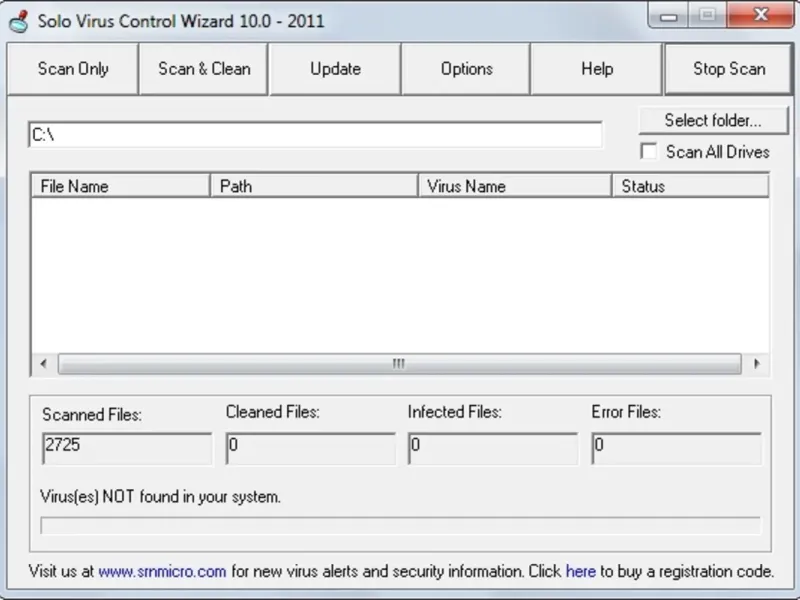Viewport: 800px width, 600px height.
Task: Click the Error Files count field
Action: point(677,448)
